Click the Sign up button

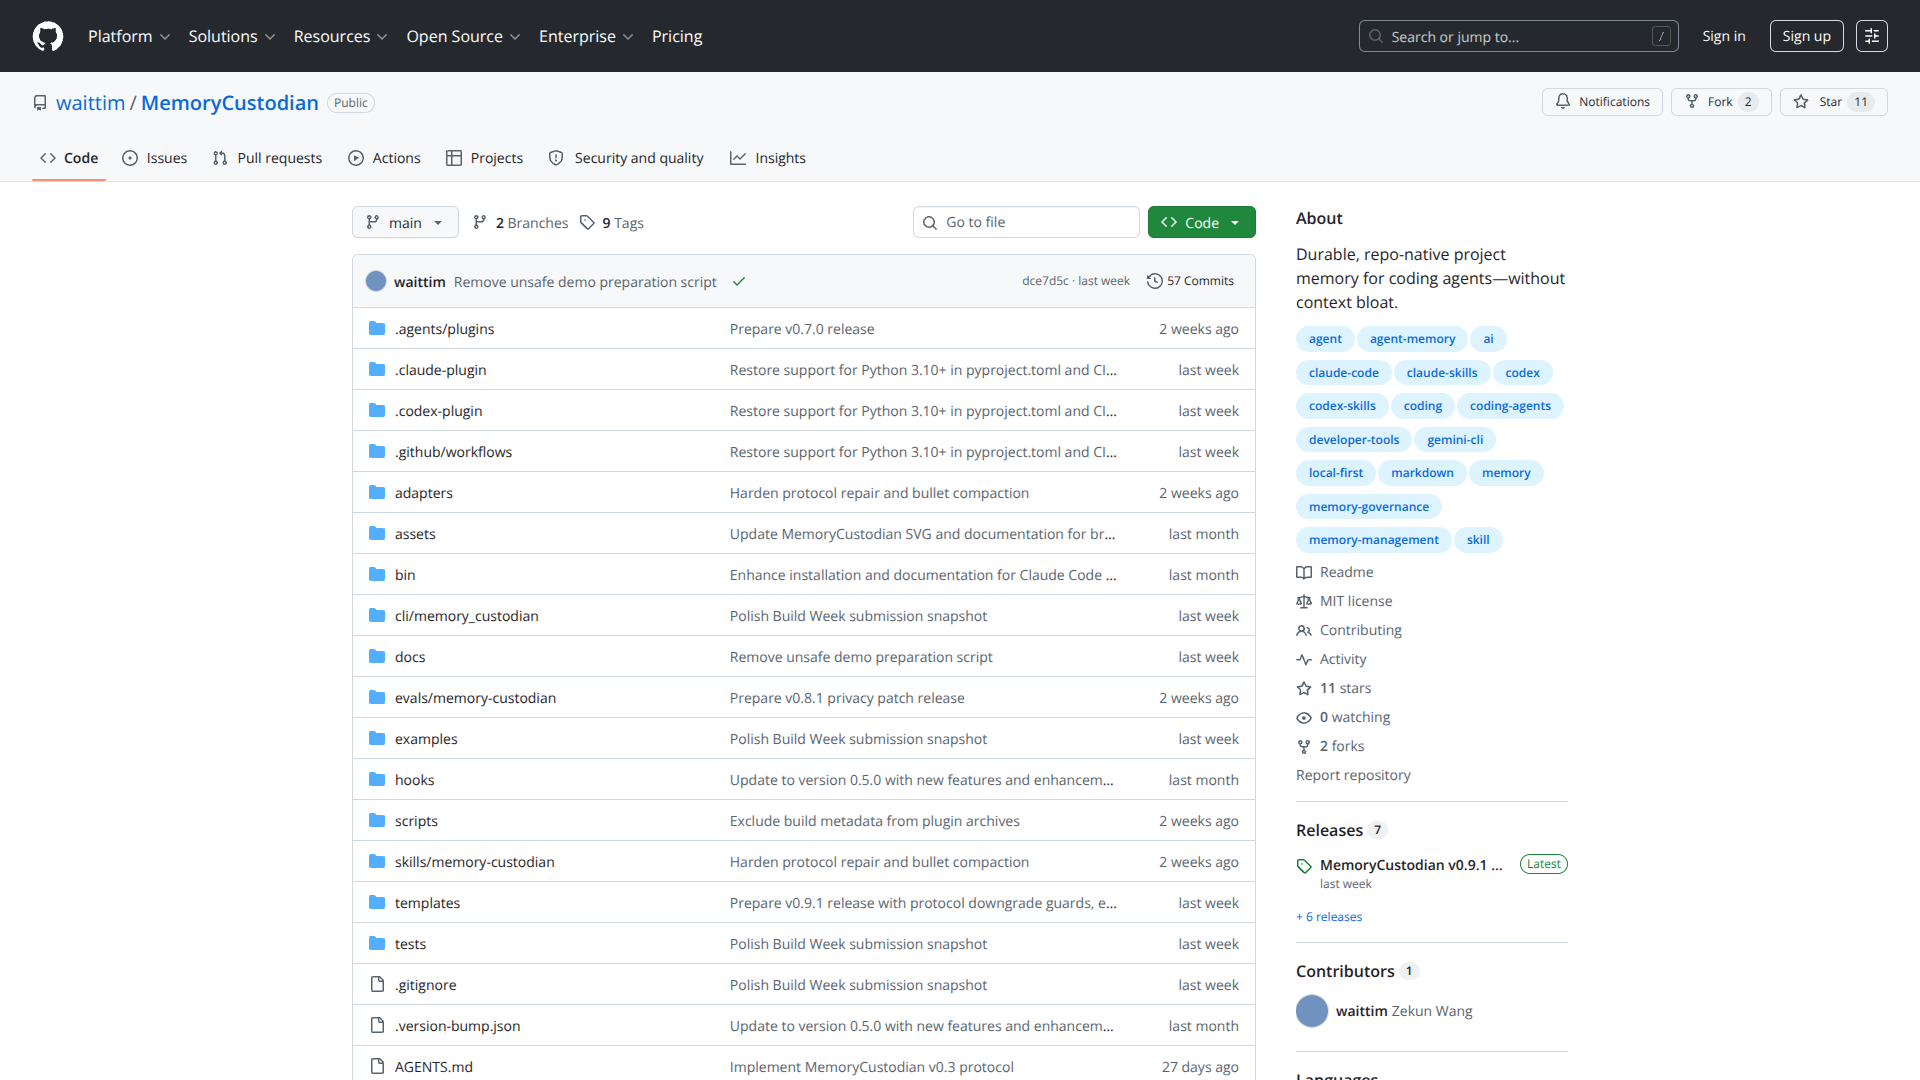coord(1806,36)
